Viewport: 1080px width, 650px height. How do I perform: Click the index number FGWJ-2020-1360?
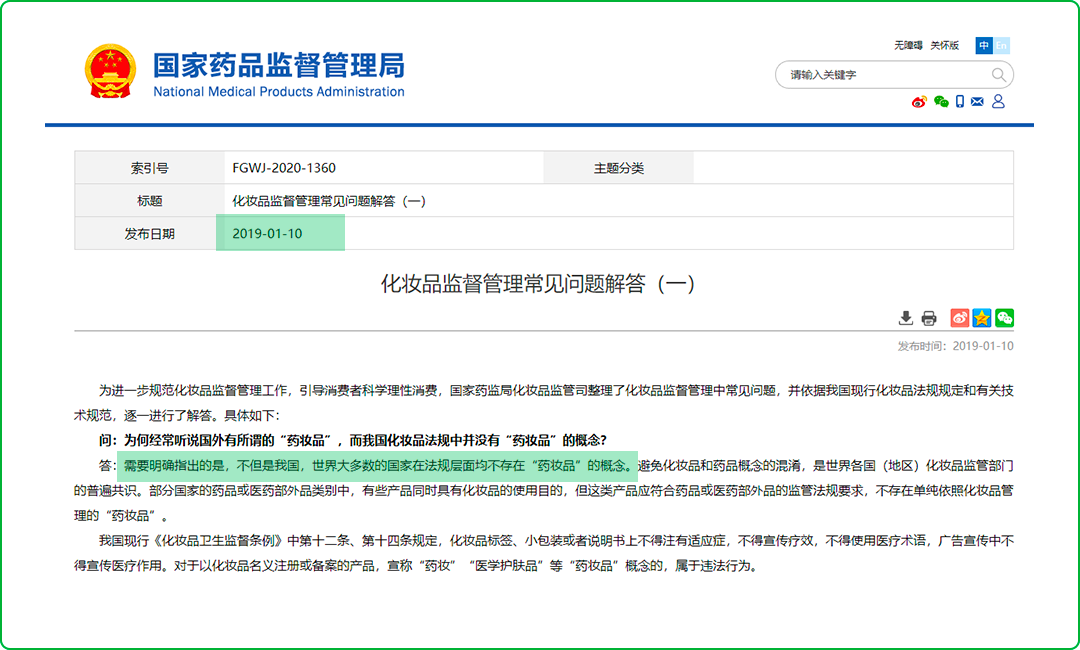(284, 168)
